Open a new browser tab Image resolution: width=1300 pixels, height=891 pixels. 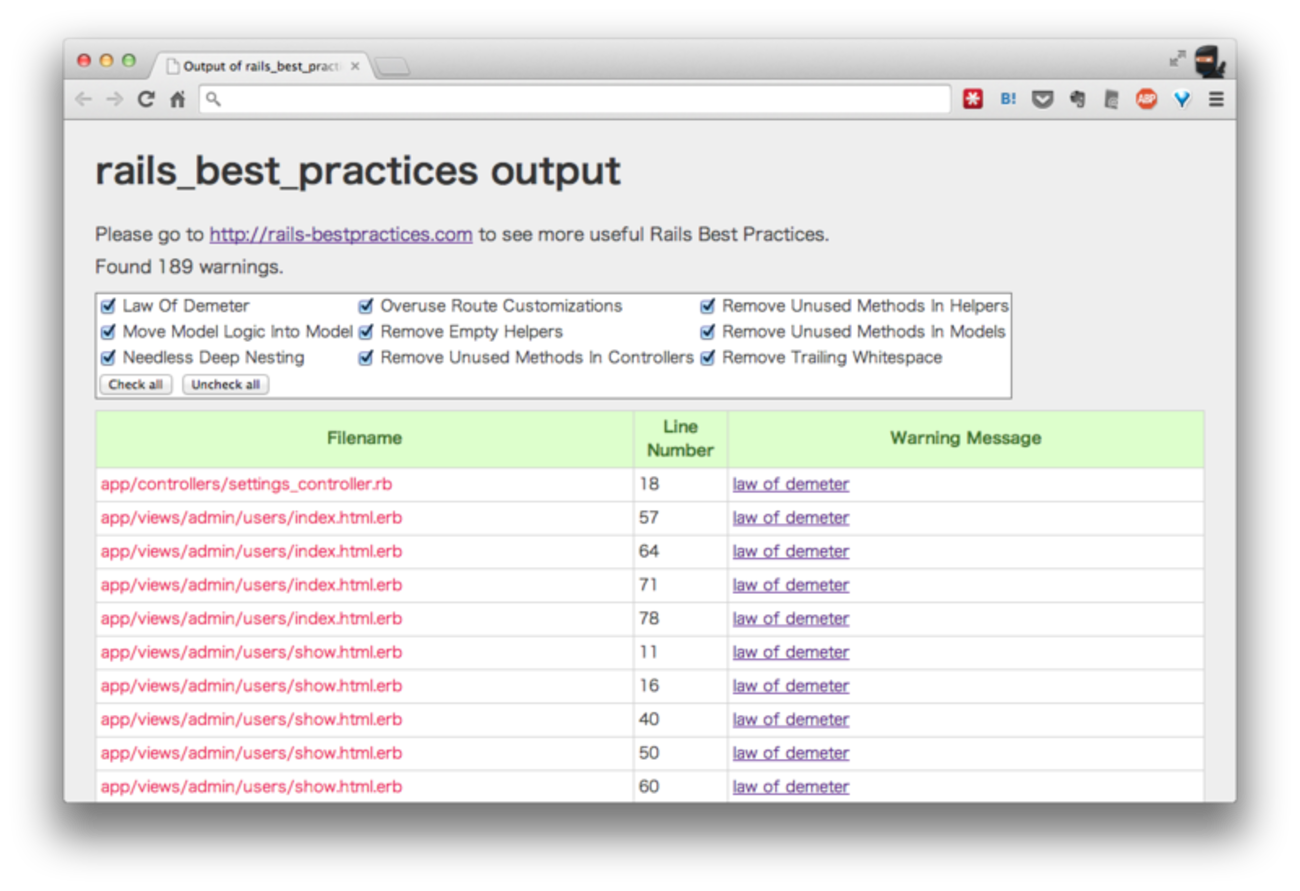[x=392, y=67]
